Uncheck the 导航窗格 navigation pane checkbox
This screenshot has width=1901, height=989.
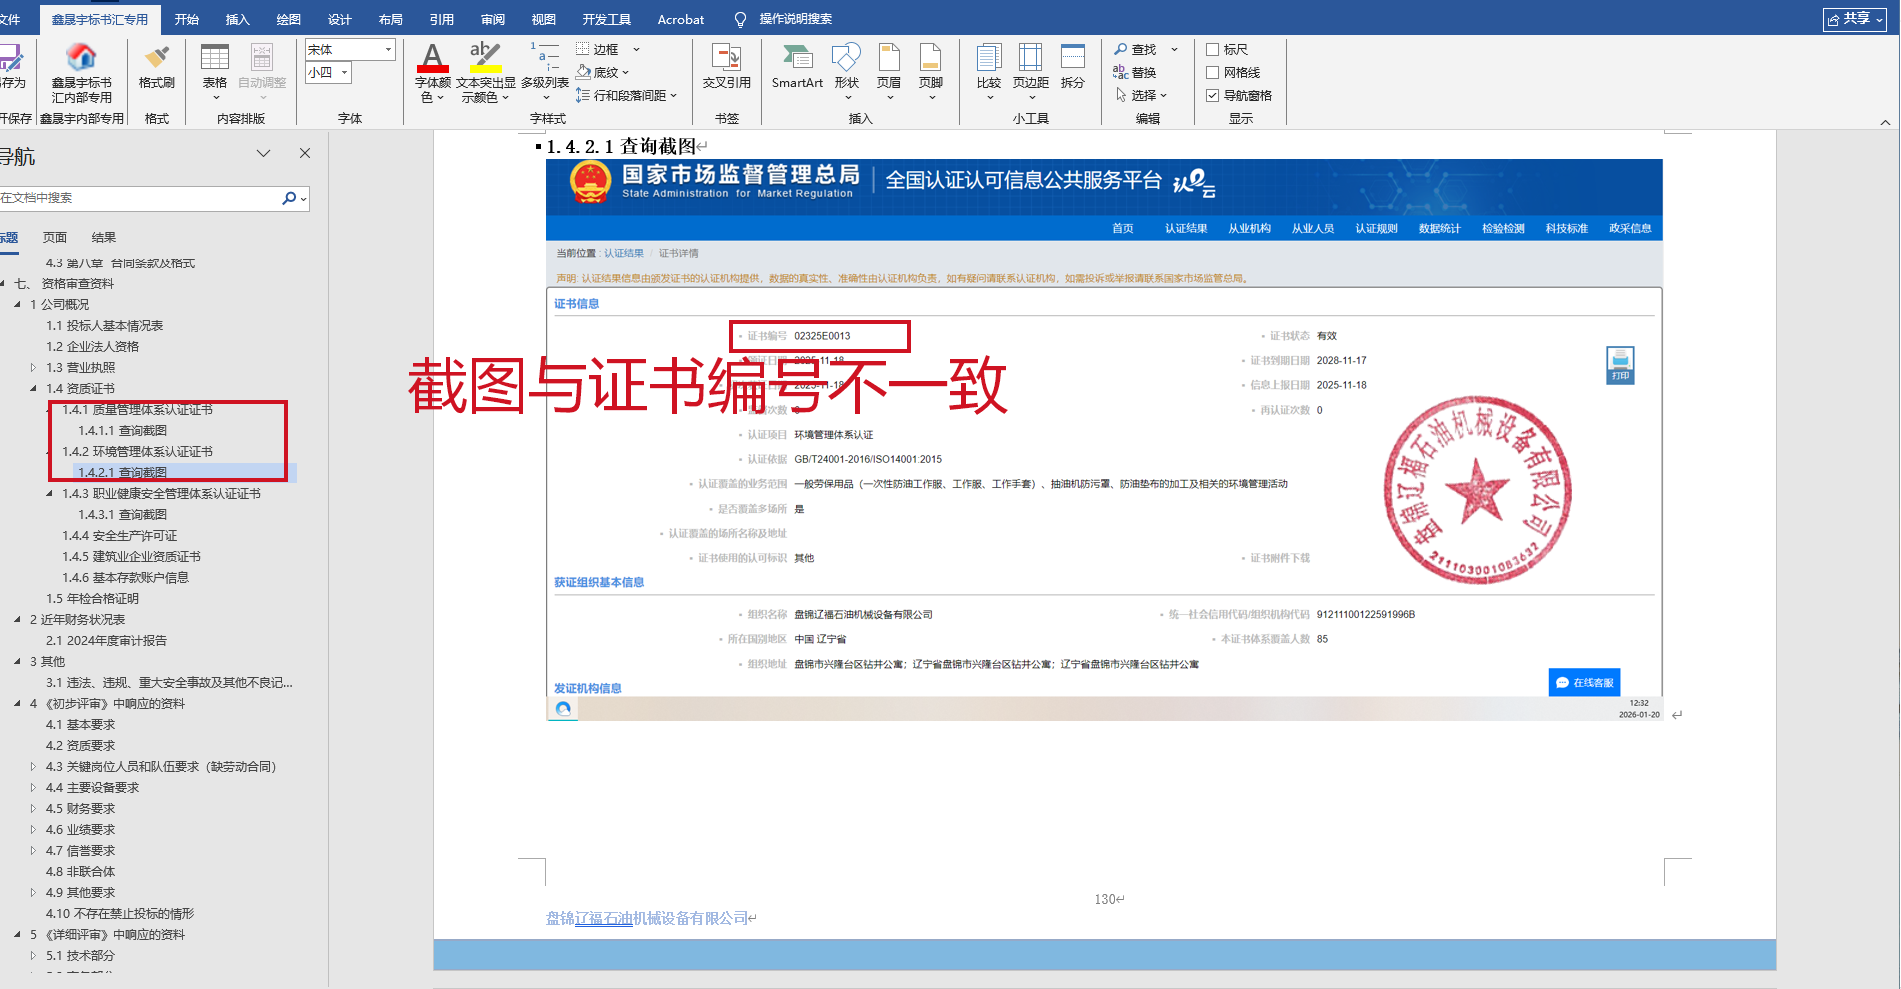tap(1212, 95)
